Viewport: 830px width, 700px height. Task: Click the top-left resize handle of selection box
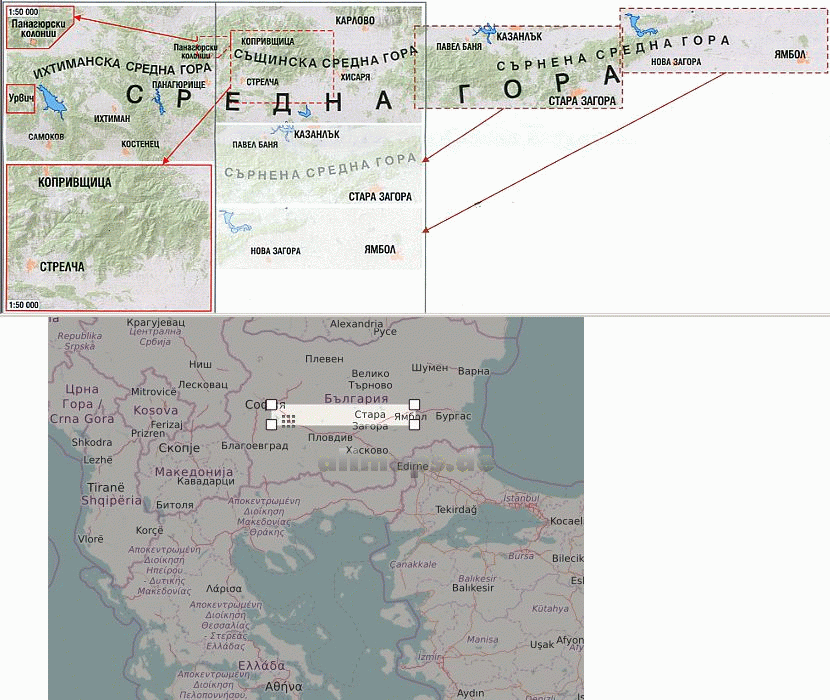pyautogui.click(x=271, y=405)
